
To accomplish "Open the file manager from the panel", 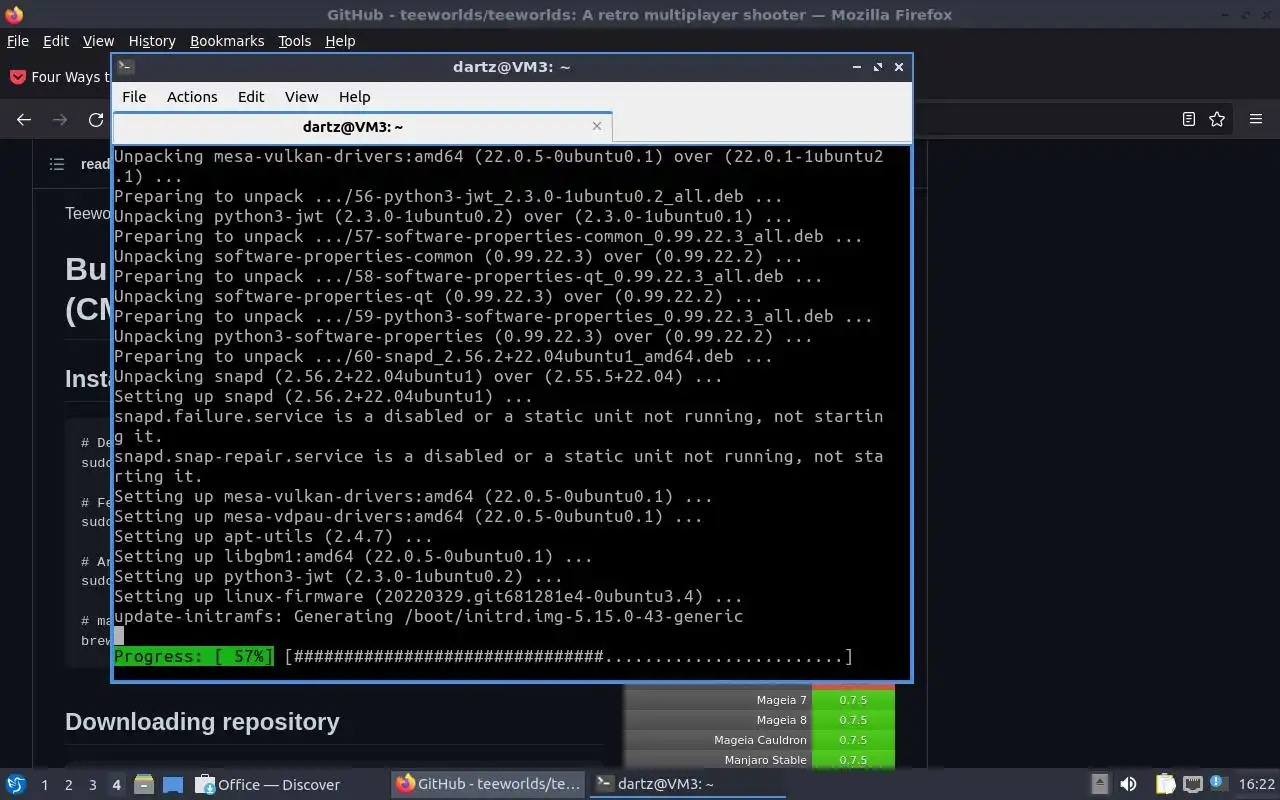I will (143, 784).
